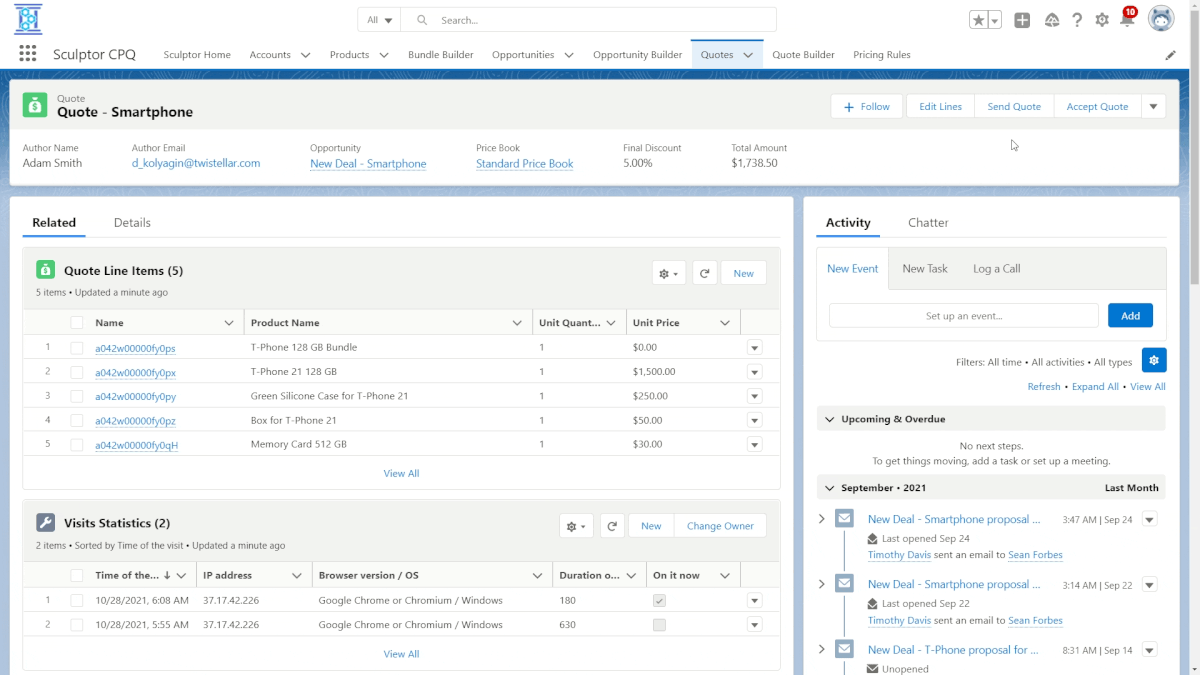Refresh the Quote Line Items list
The width and height of the screenshot is (1200, 675).
pos(705,273)
